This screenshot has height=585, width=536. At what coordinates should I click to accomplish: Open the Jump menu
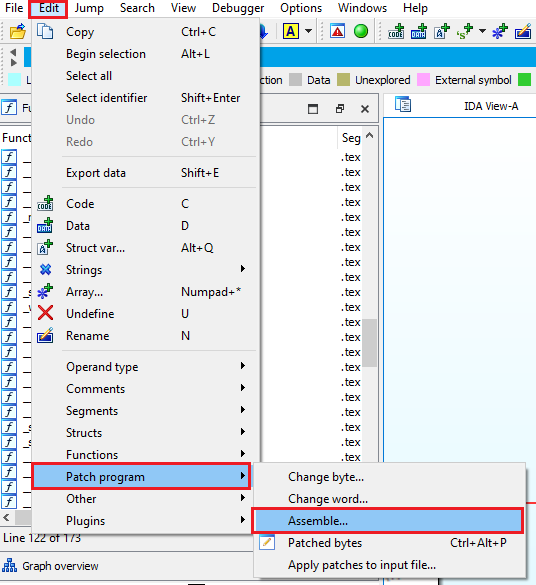pyautogui.click(x=89, y=8)
